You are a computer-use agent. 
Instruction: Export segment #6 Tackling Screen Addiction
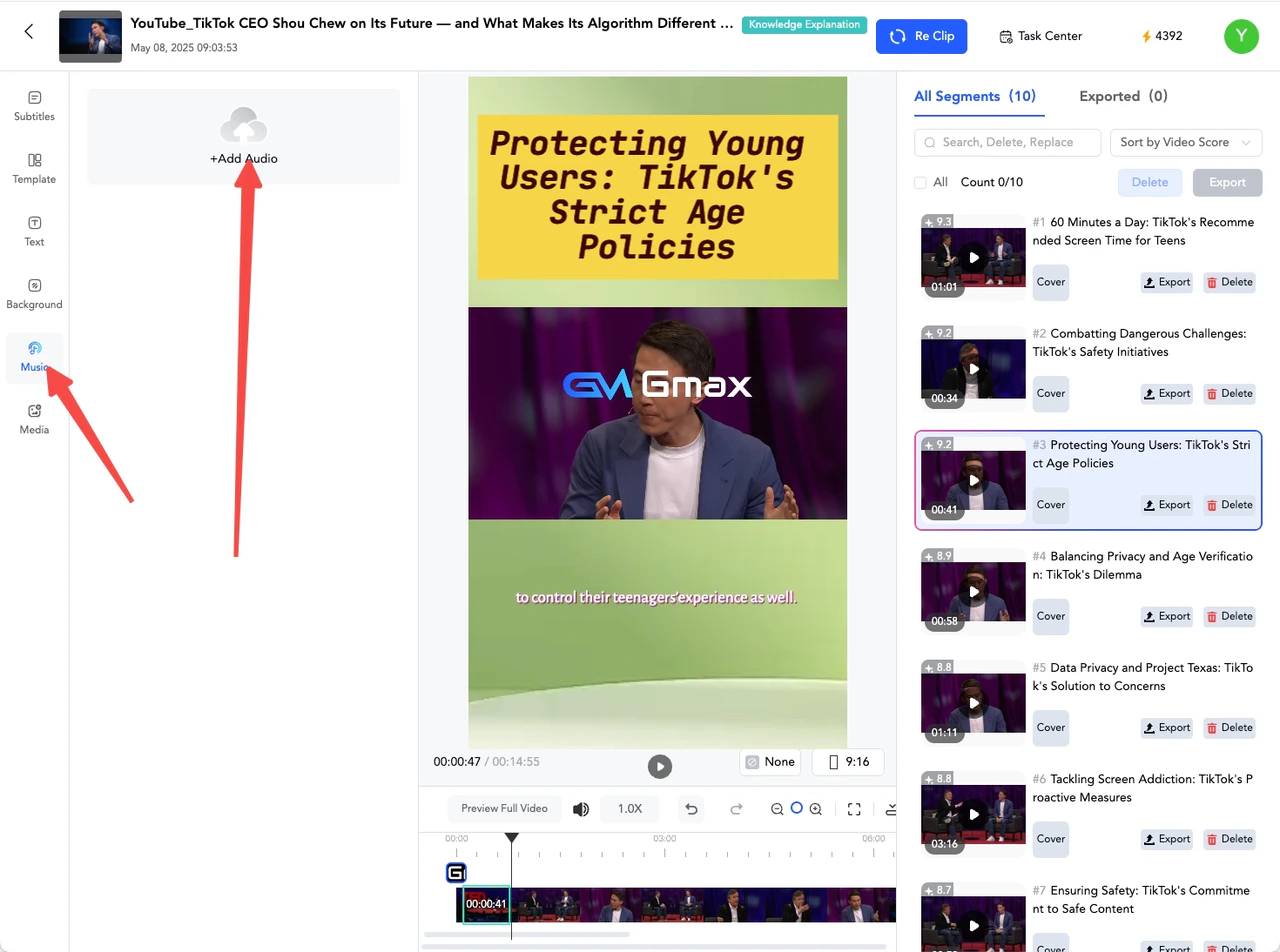coord(1167,839)
